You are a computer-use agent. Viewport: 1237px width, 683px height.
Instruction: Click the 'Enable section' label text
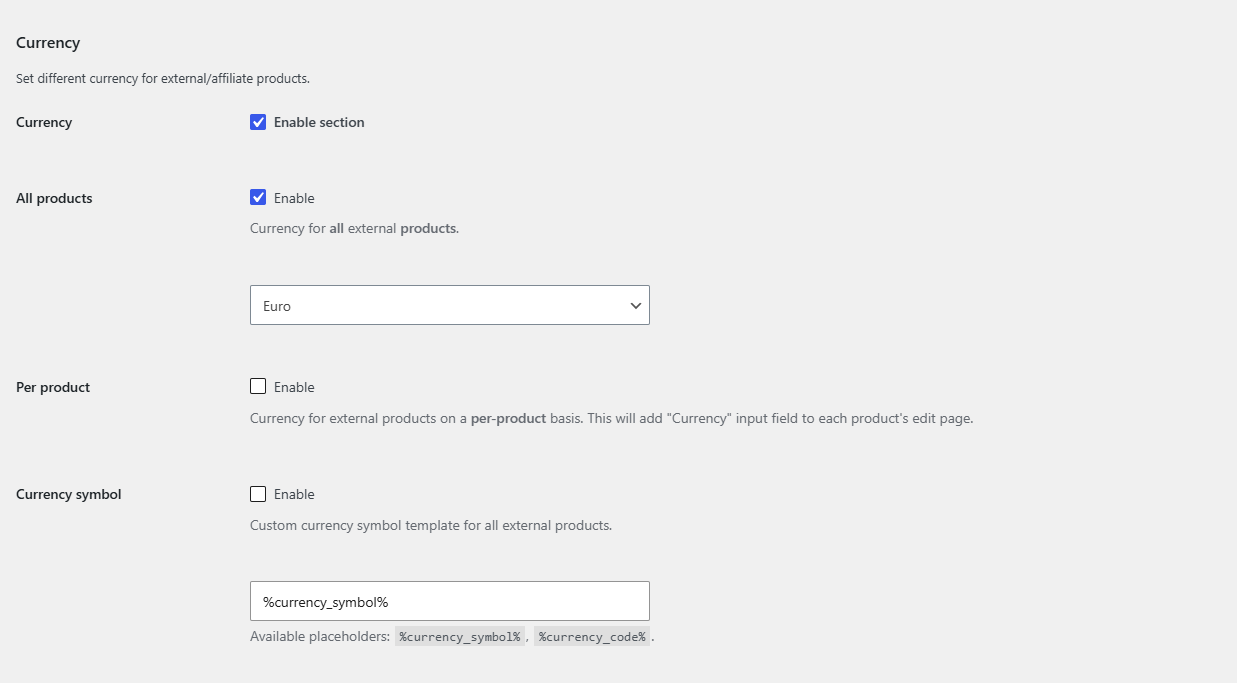pos(319,122)
